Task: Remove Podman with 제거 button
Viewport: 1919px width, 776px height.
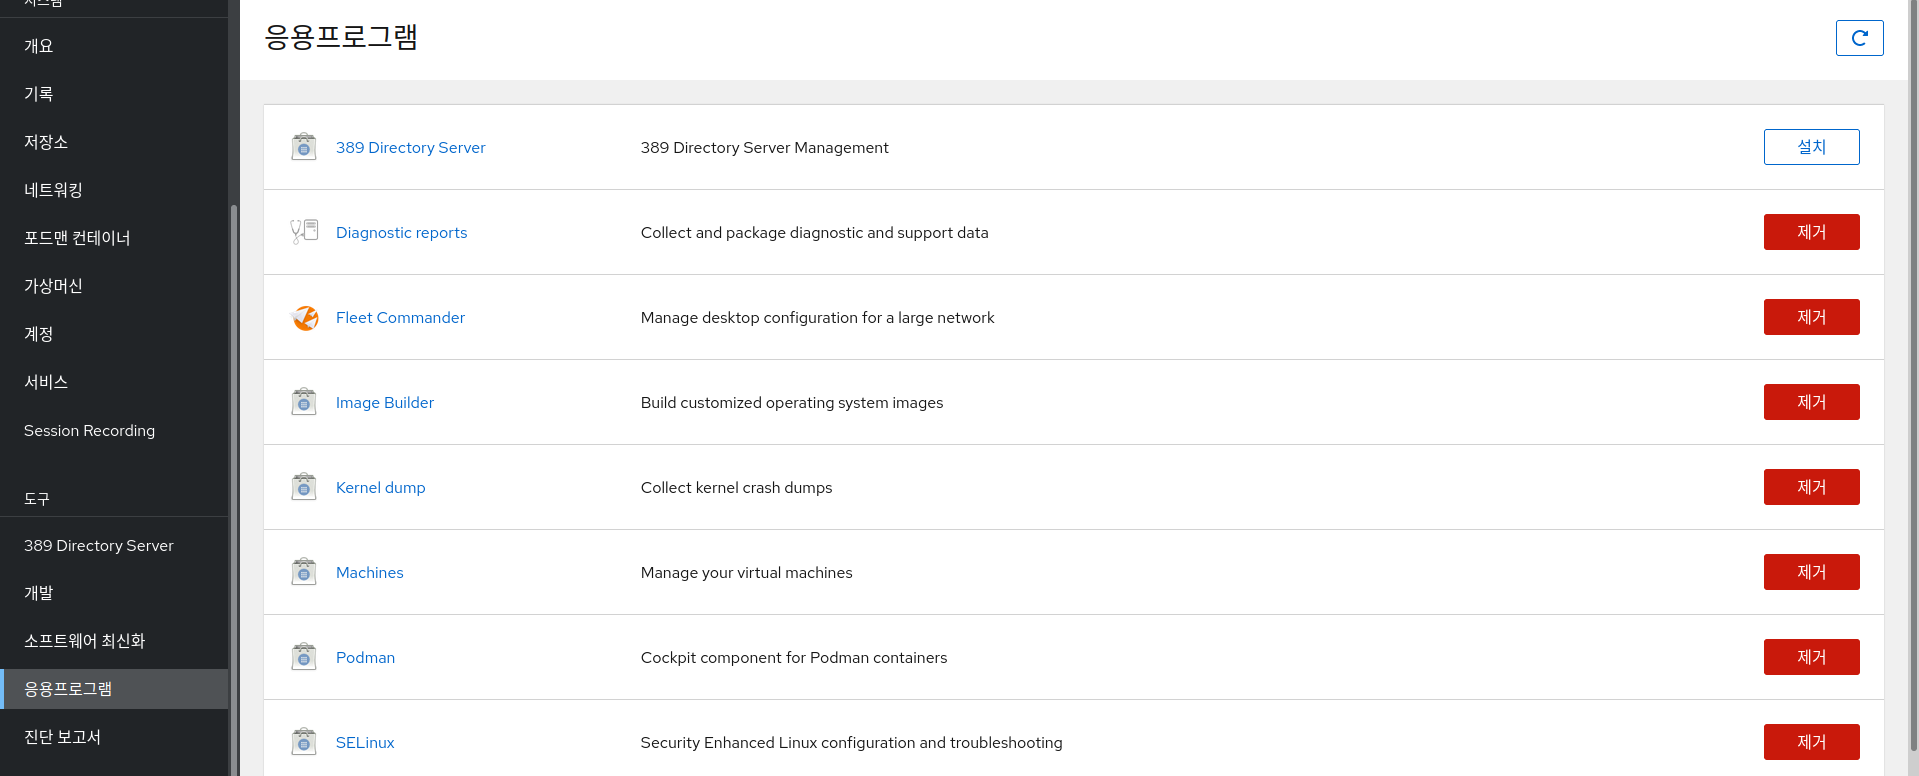Action: pyautogui.click(x=1811, y=657)
